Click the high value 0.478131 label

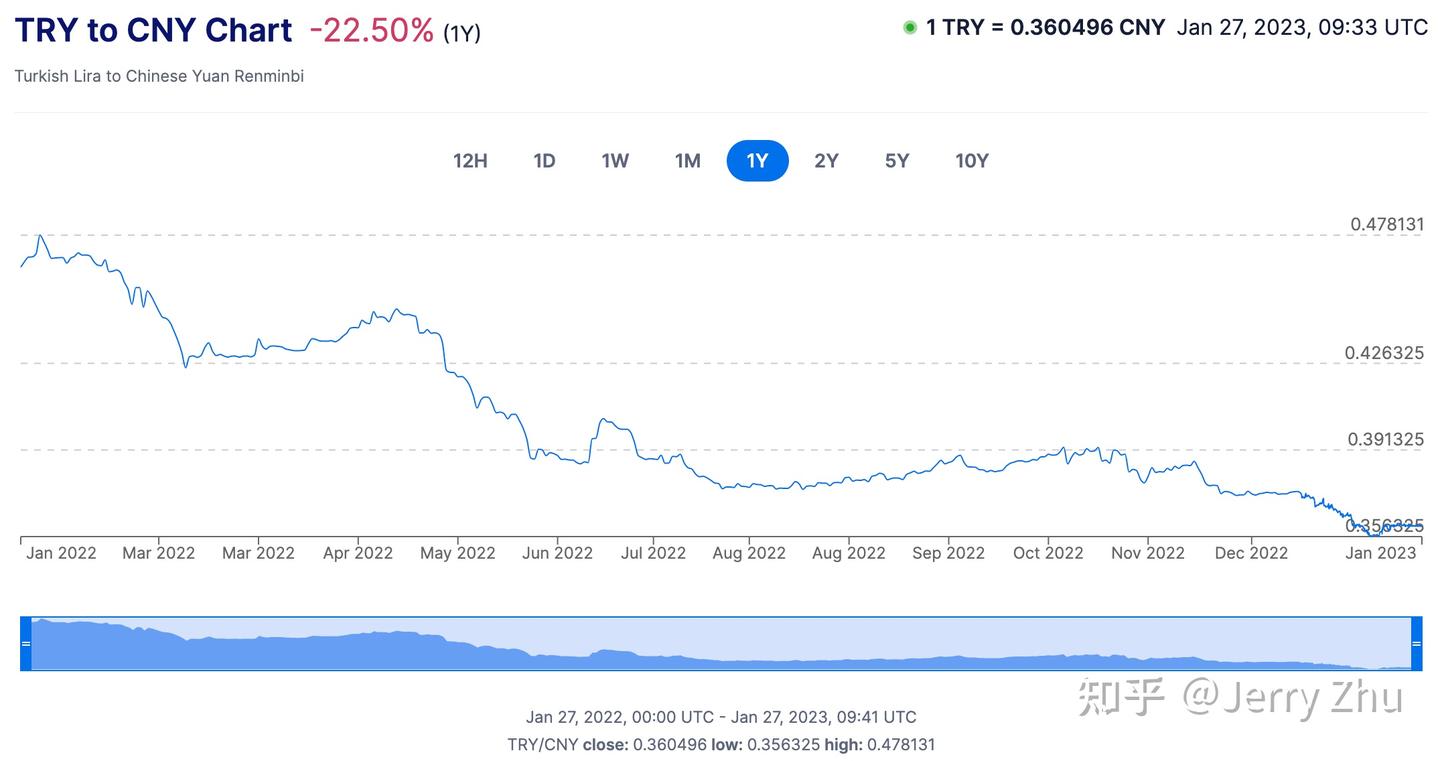coord(1388,224)
